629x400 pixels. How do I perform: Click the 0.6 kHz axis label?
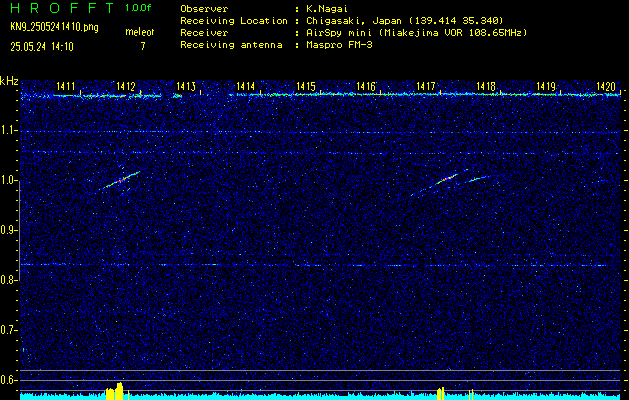[9, 380]
